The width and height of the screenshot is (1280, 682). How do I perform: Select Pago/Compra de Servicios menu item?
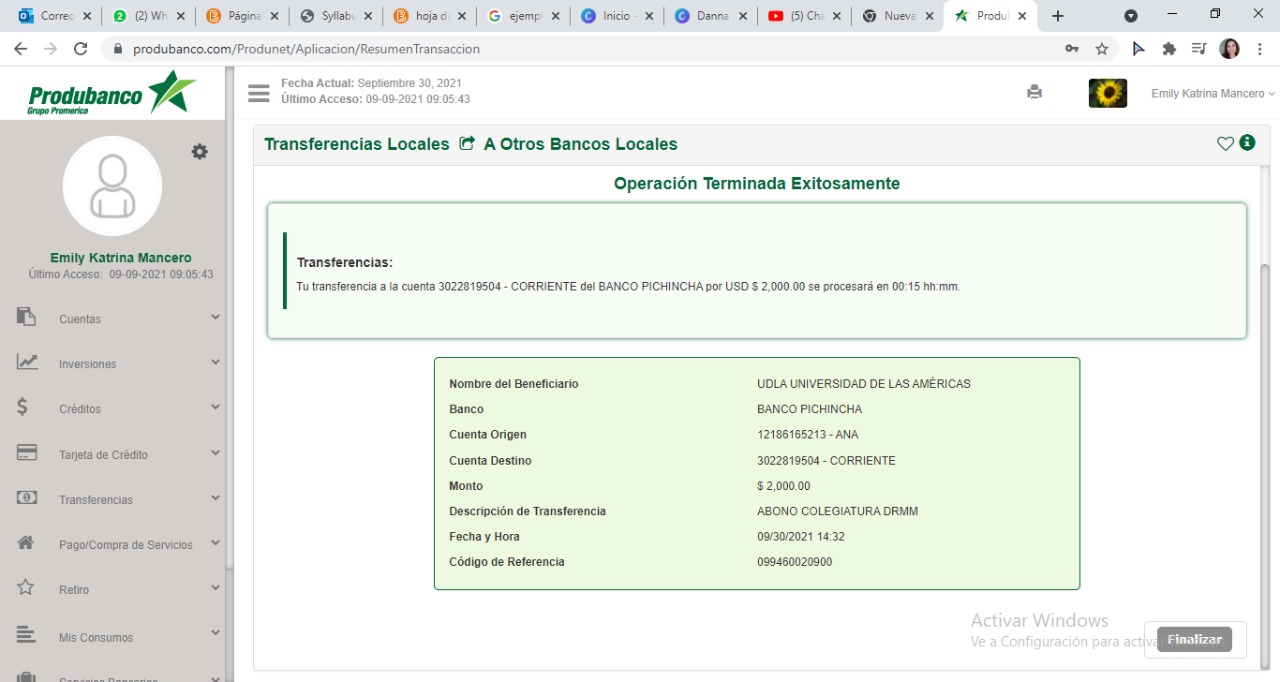point(125,545)
